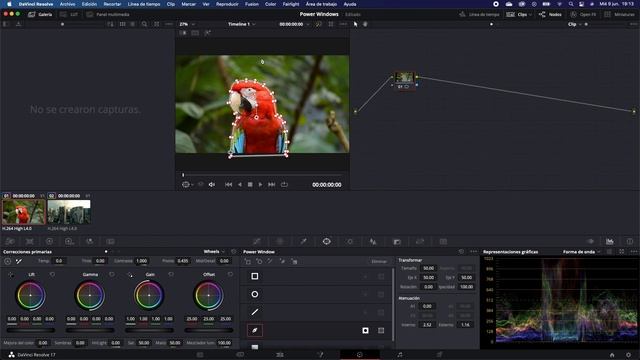
Task: Open the Blur palette icon
Action: click(x=373, y=242)
